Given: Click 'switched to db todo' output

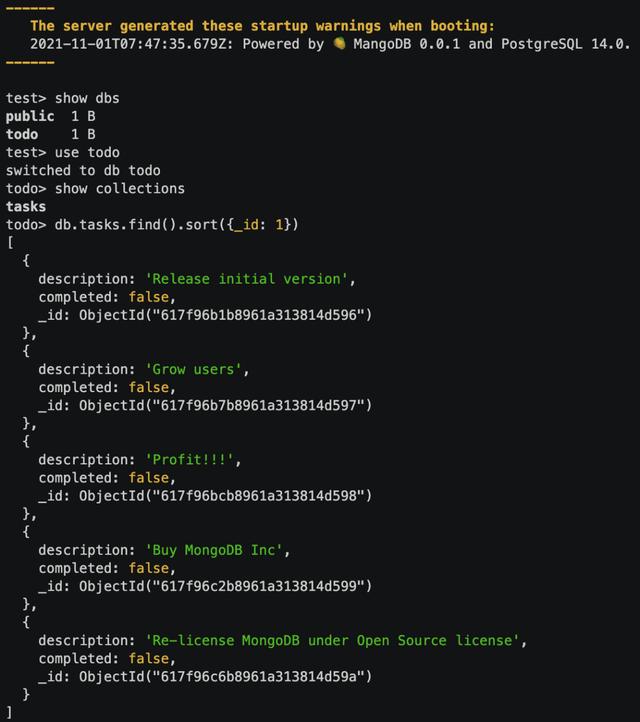Looking at the screenshot, I should 83,170.
